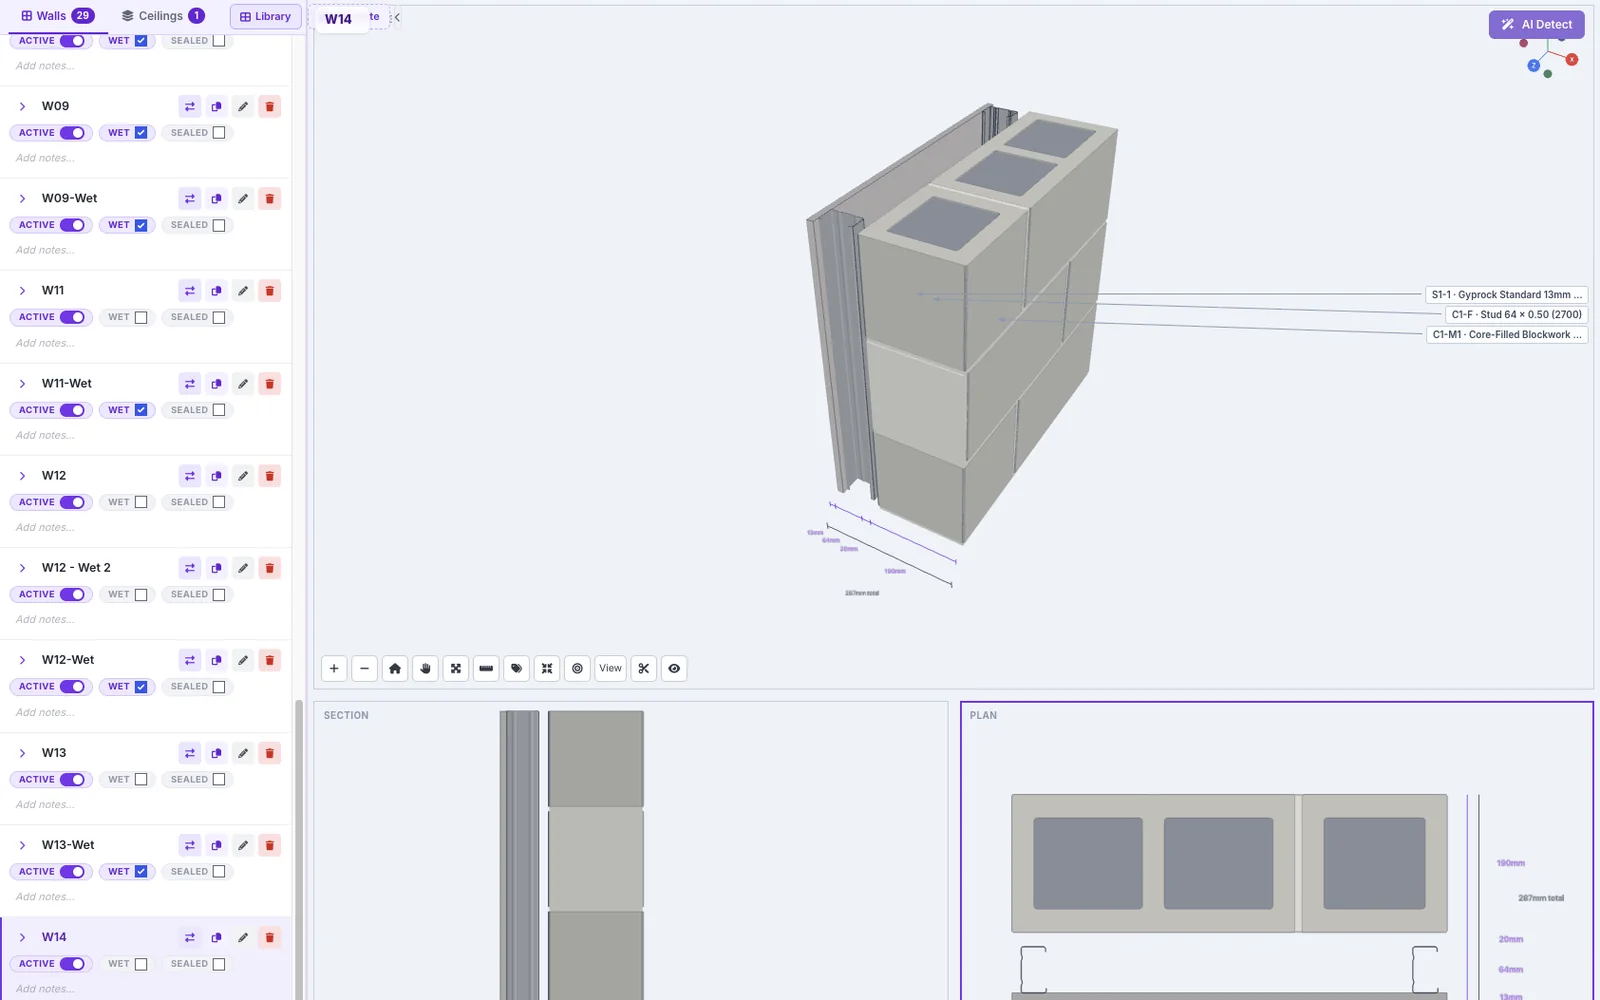Expand wall W13 chevron
1600x1000 pixels.
(22, 752)
